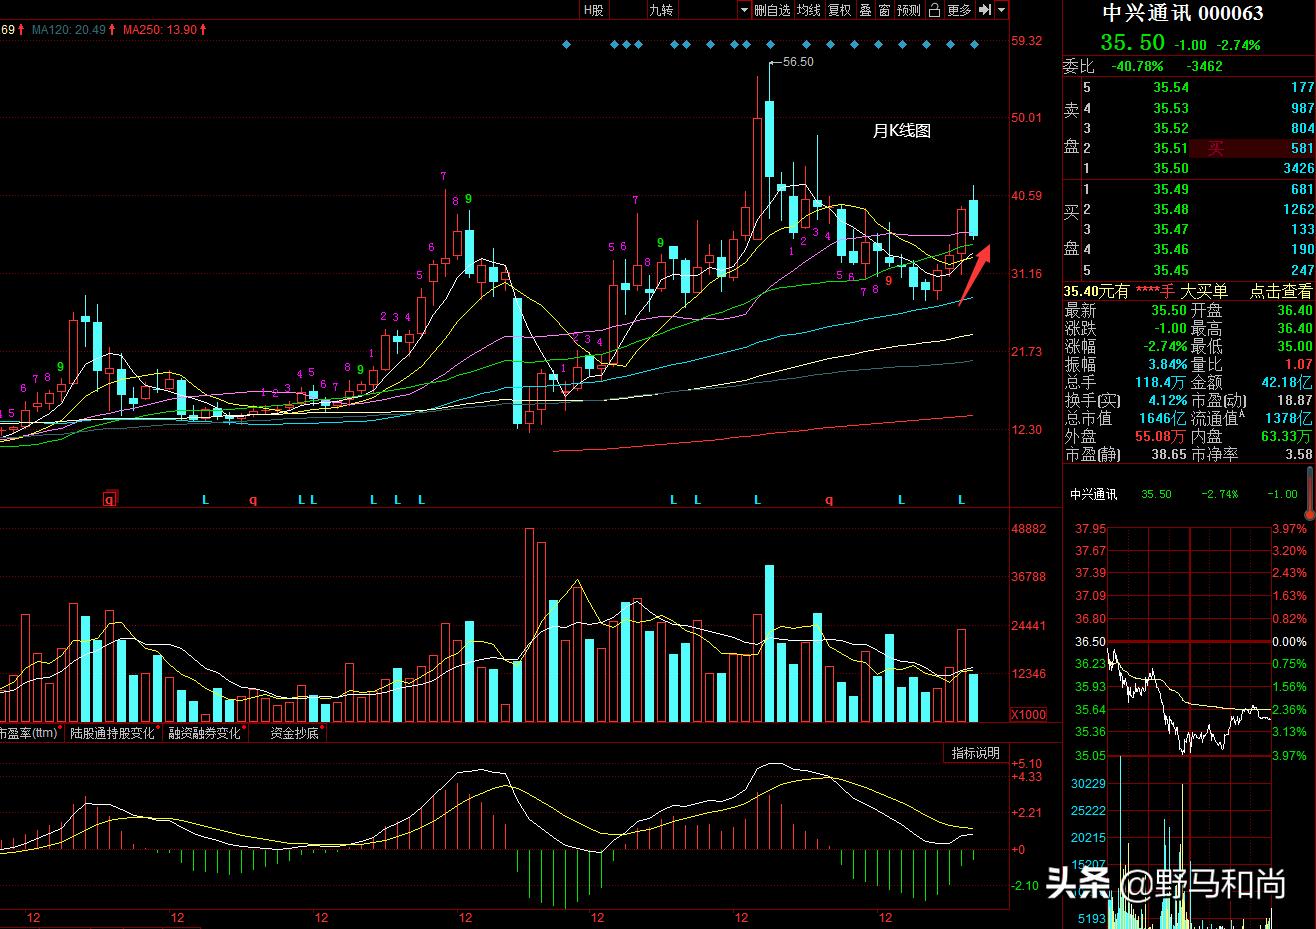Image resolution: width=1316 pixels, height=929 pixels.
Task: Toggle the 九转 indicator overlay
Action: [661, 10]
